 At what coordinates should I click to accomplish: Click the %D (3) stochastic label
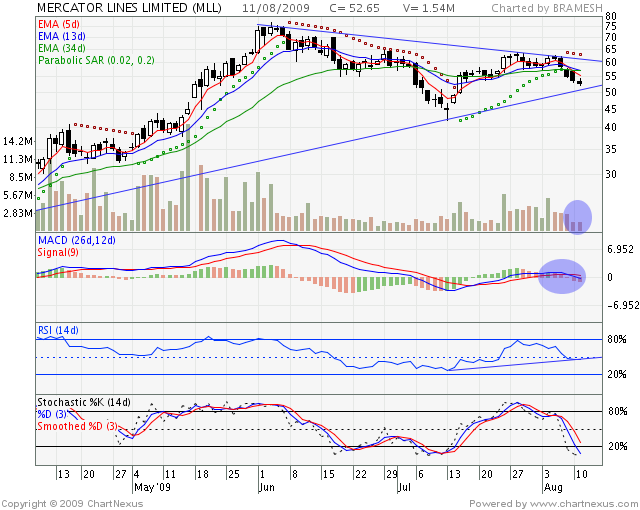point(51,414)
